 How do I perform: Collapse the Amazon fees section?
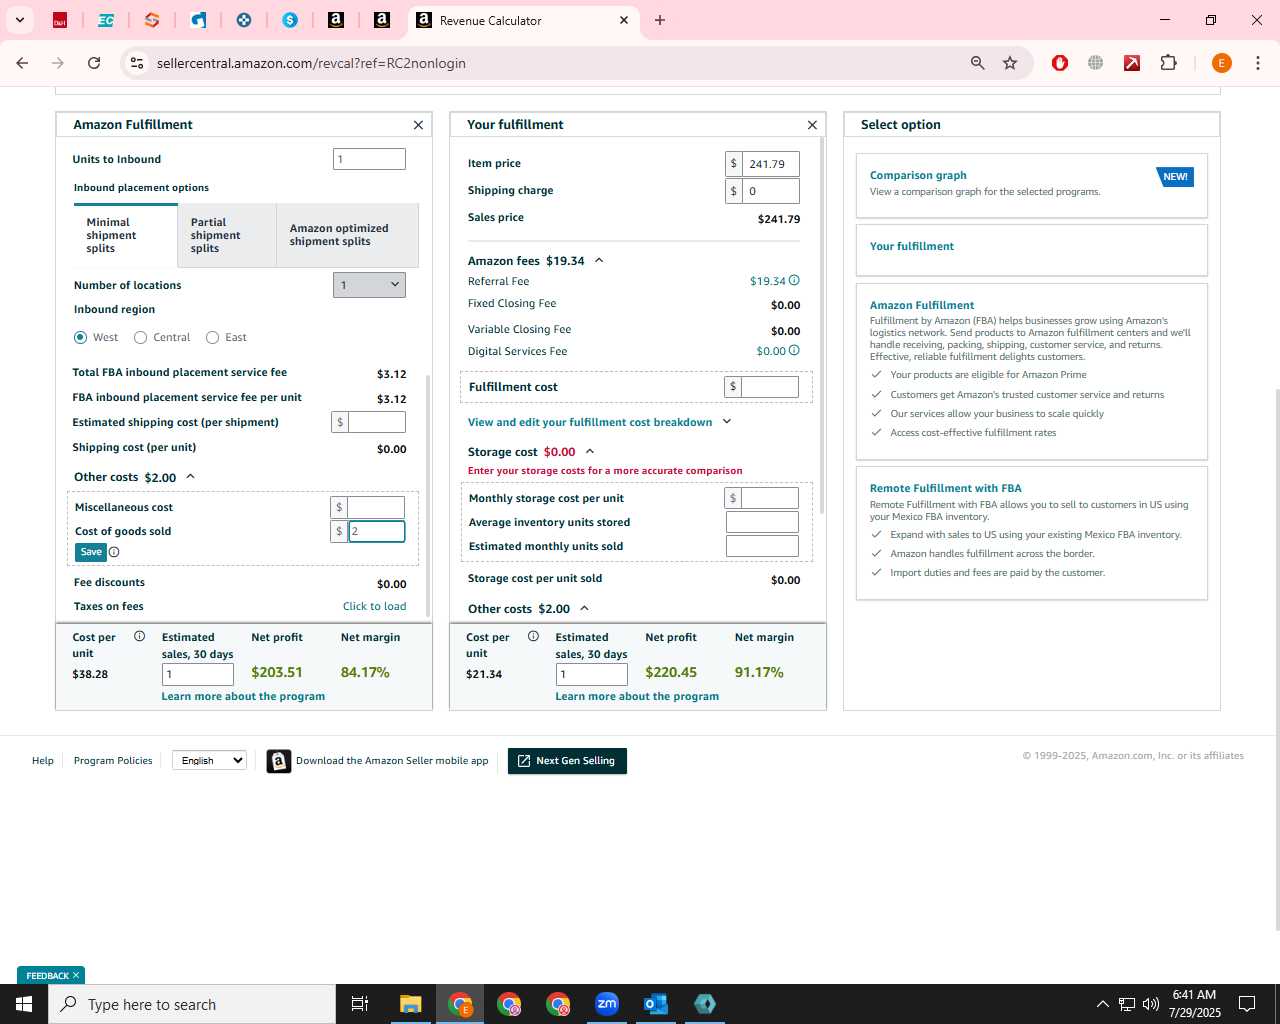599,260
